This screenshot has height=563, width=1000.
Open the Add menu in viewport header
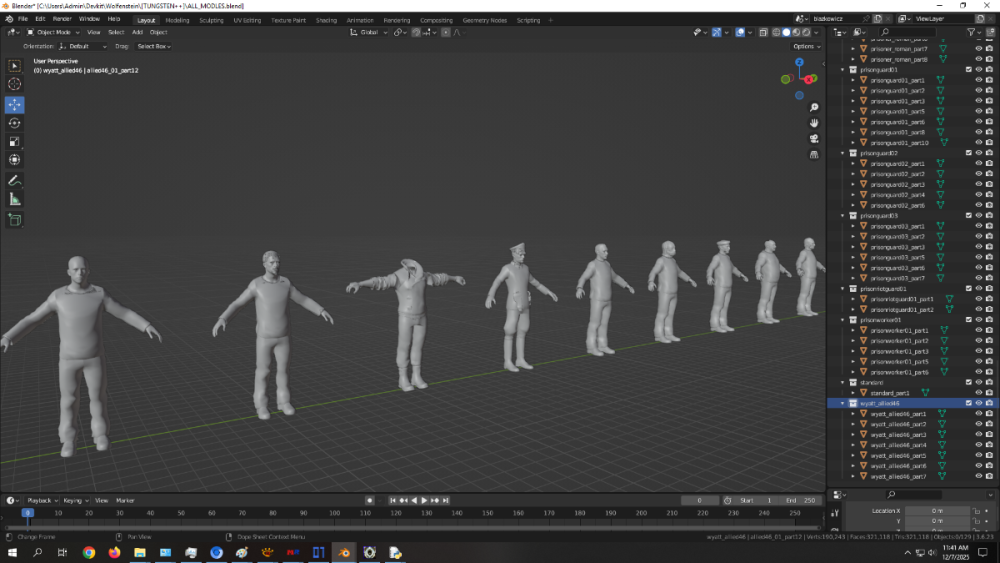tap(137, 32)
